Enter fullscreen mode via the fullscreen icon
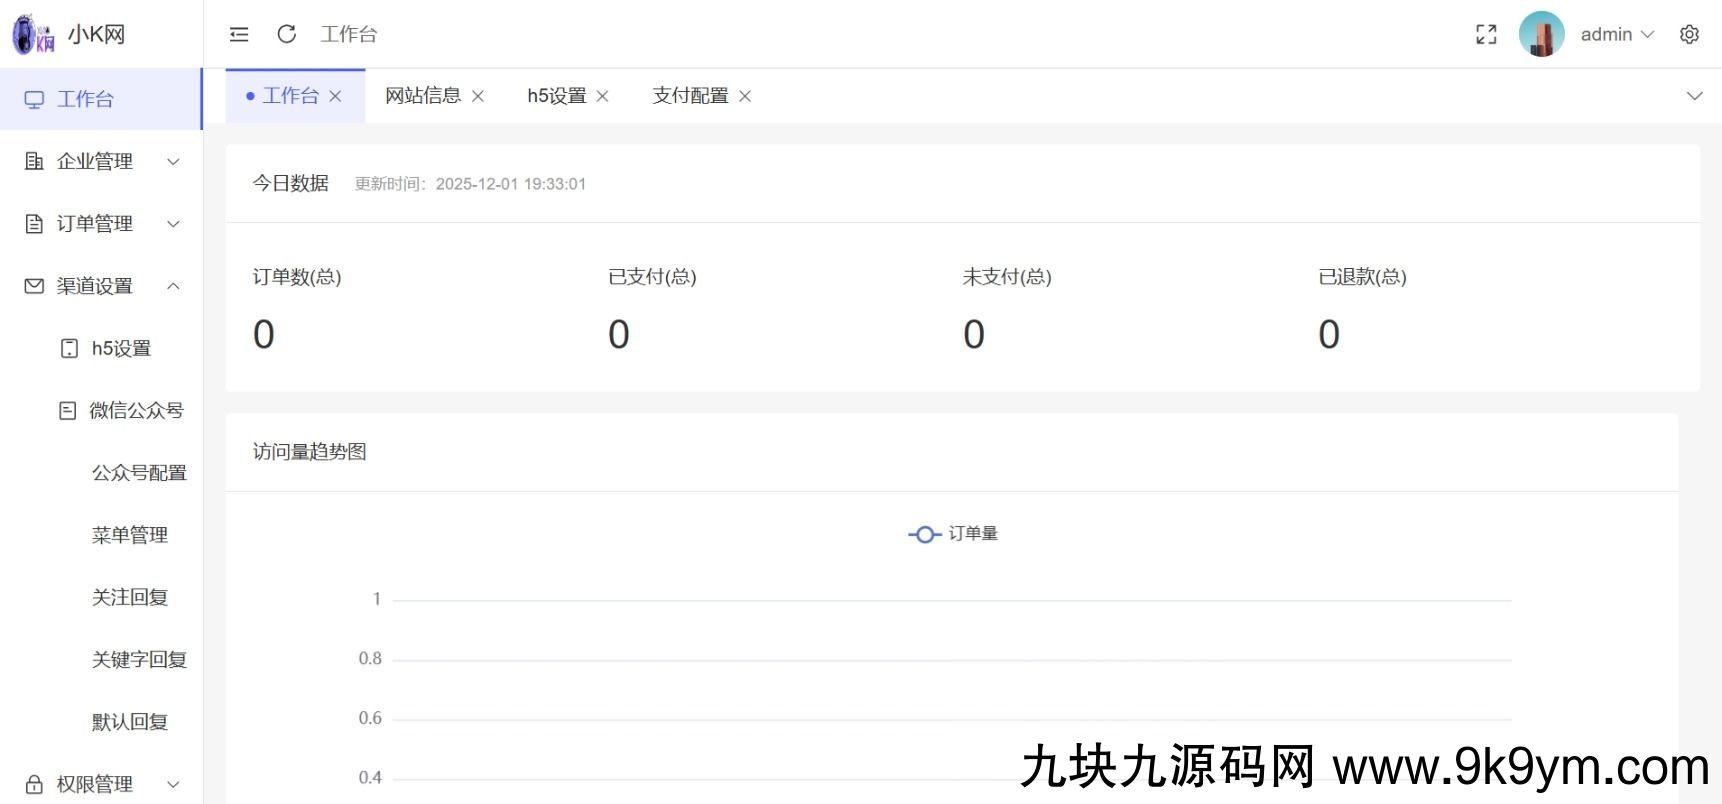This screenshot has height=804, width=1722. 1487,34
